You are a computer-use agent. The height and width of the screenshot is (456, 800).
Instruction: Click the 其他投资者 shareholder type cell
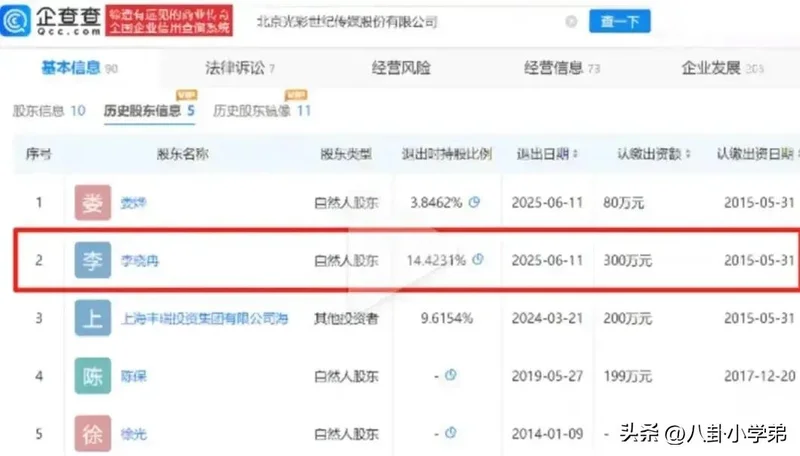click(346, 319)
